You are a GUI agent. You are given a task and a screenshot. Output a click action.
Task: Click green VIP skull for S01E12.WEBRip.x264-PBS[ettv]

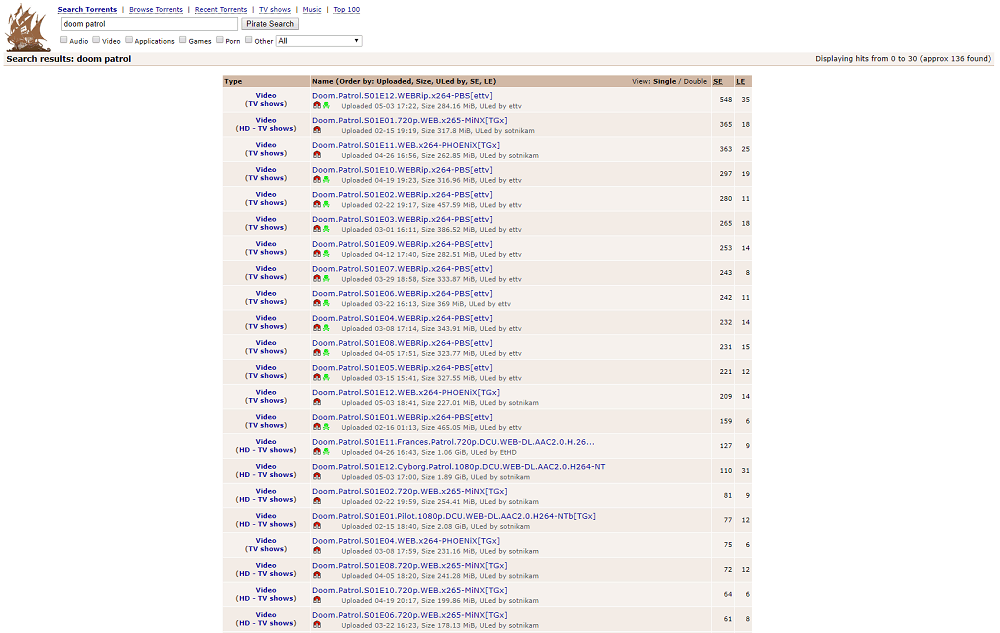[326, 106]
